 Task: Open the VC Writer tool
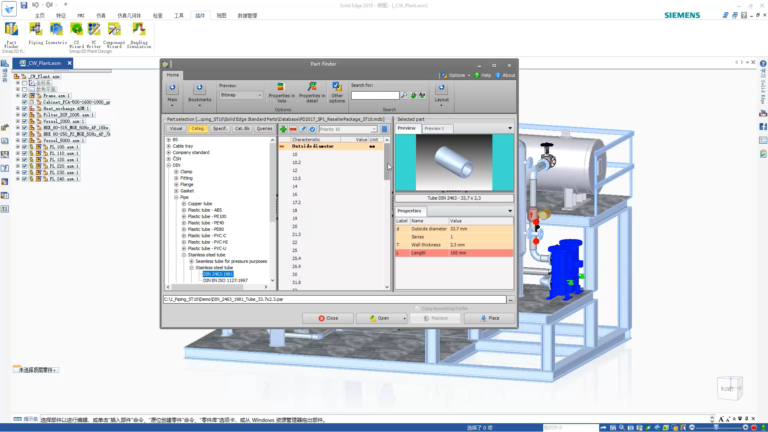(x=94, y=35)
